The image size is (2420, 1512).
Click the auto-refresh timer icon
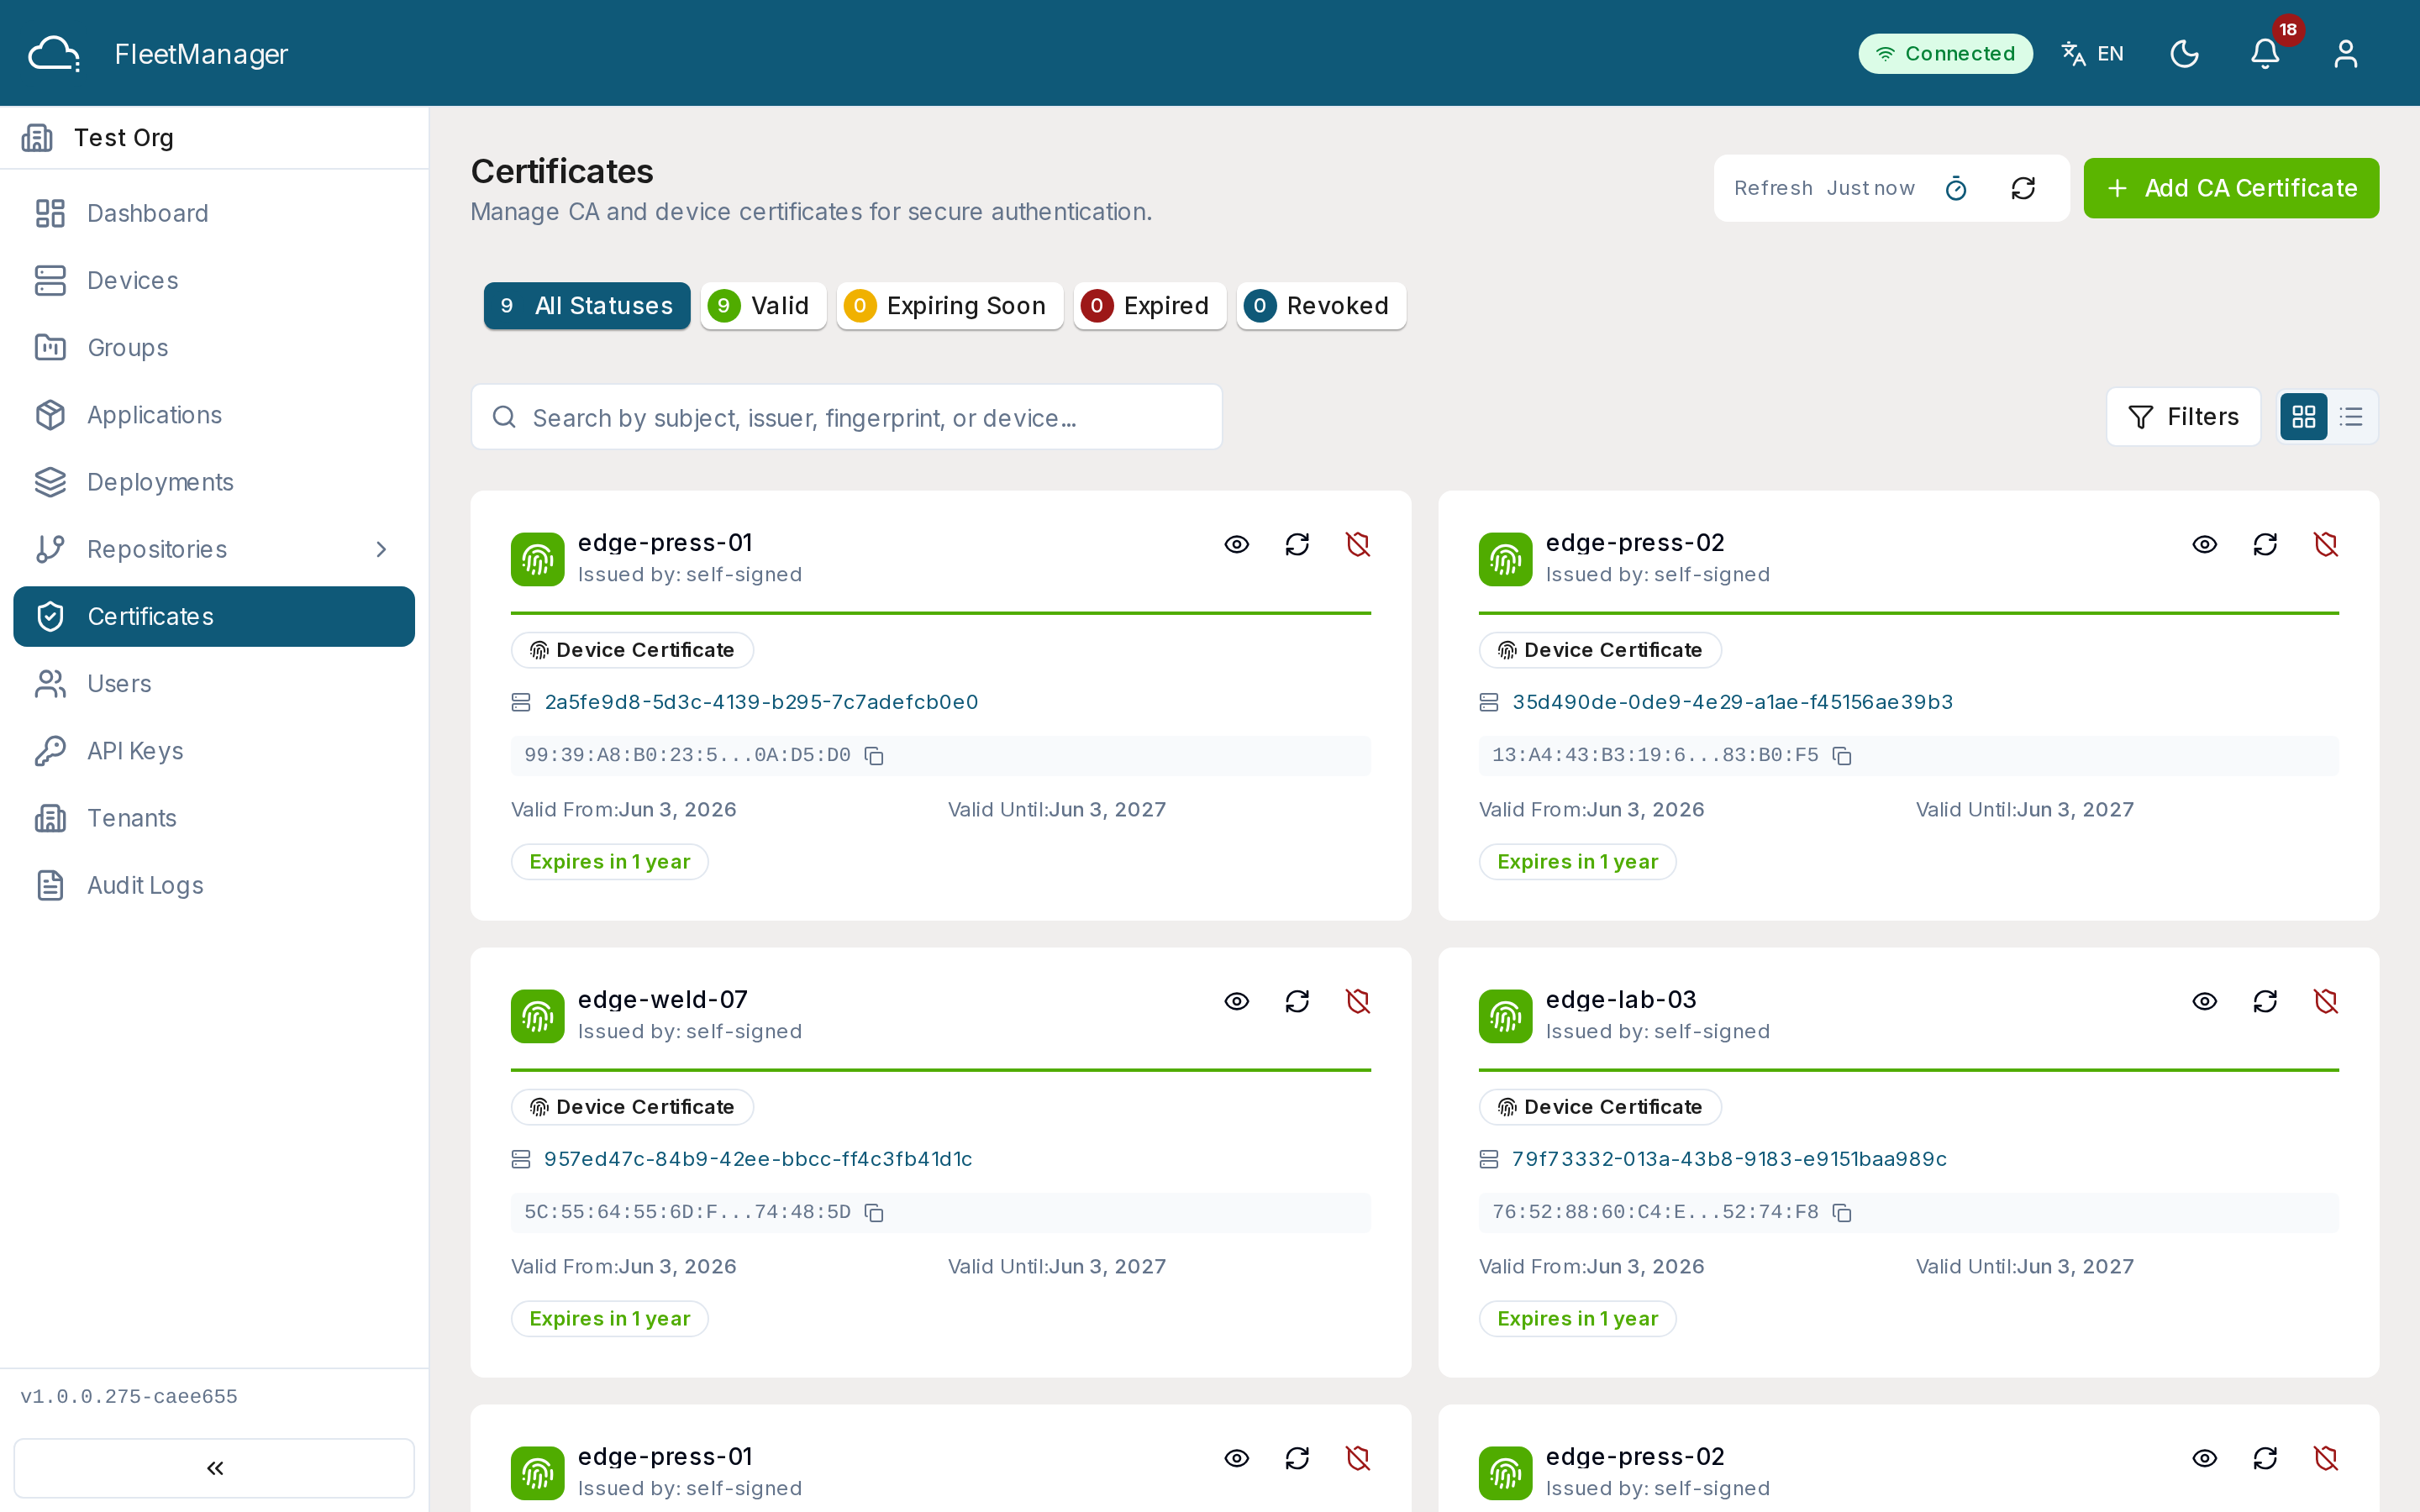(1956, 188)
